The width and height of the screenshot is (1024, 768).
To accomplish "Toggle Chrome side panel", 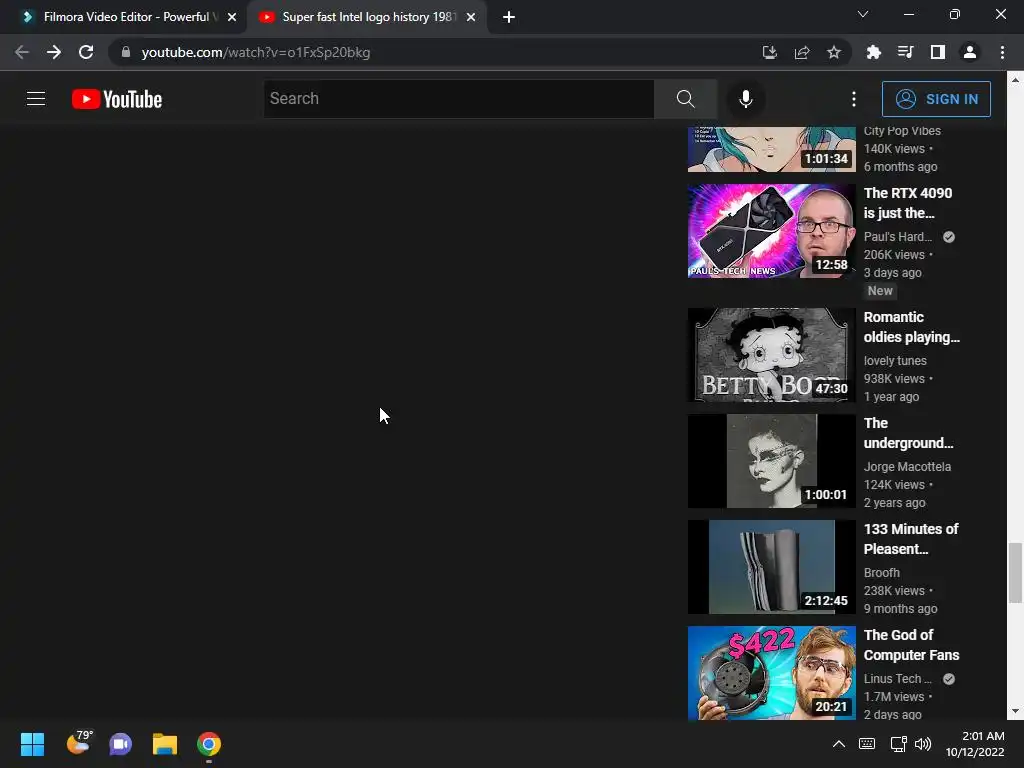I will [x=938, y=52].
